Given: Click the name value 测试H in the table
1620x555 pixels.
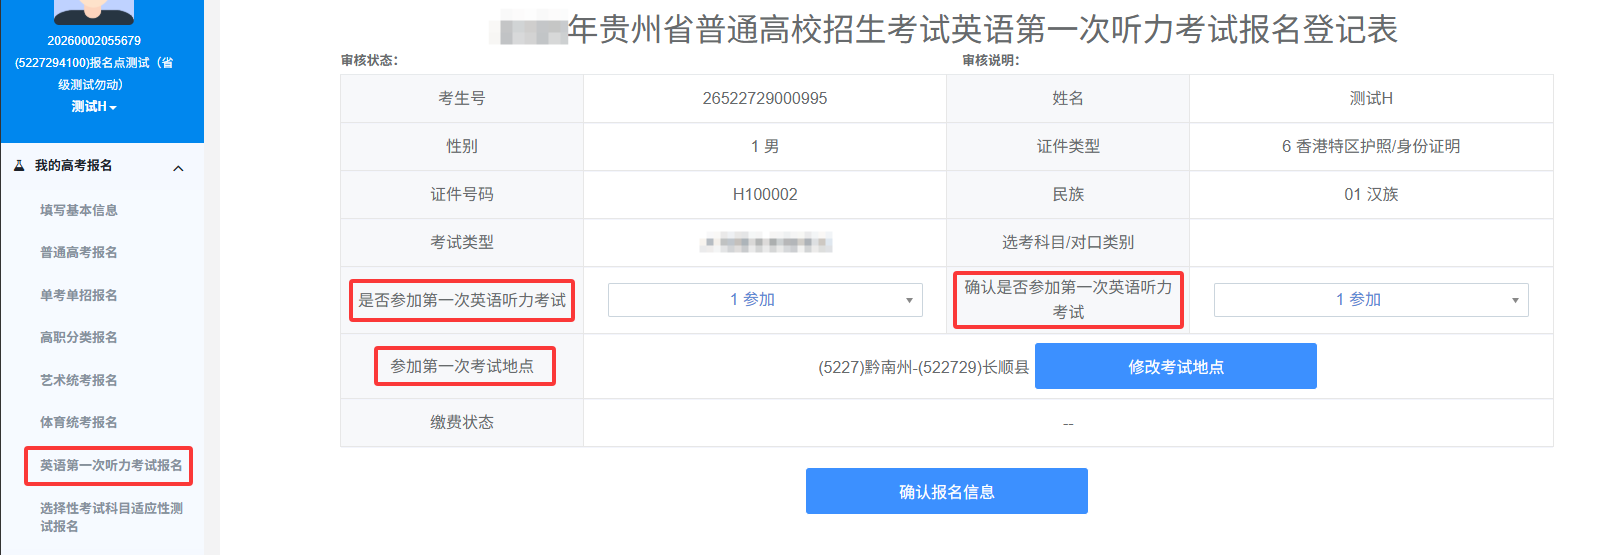Looking at the screenshot, I should (1371, 98).
